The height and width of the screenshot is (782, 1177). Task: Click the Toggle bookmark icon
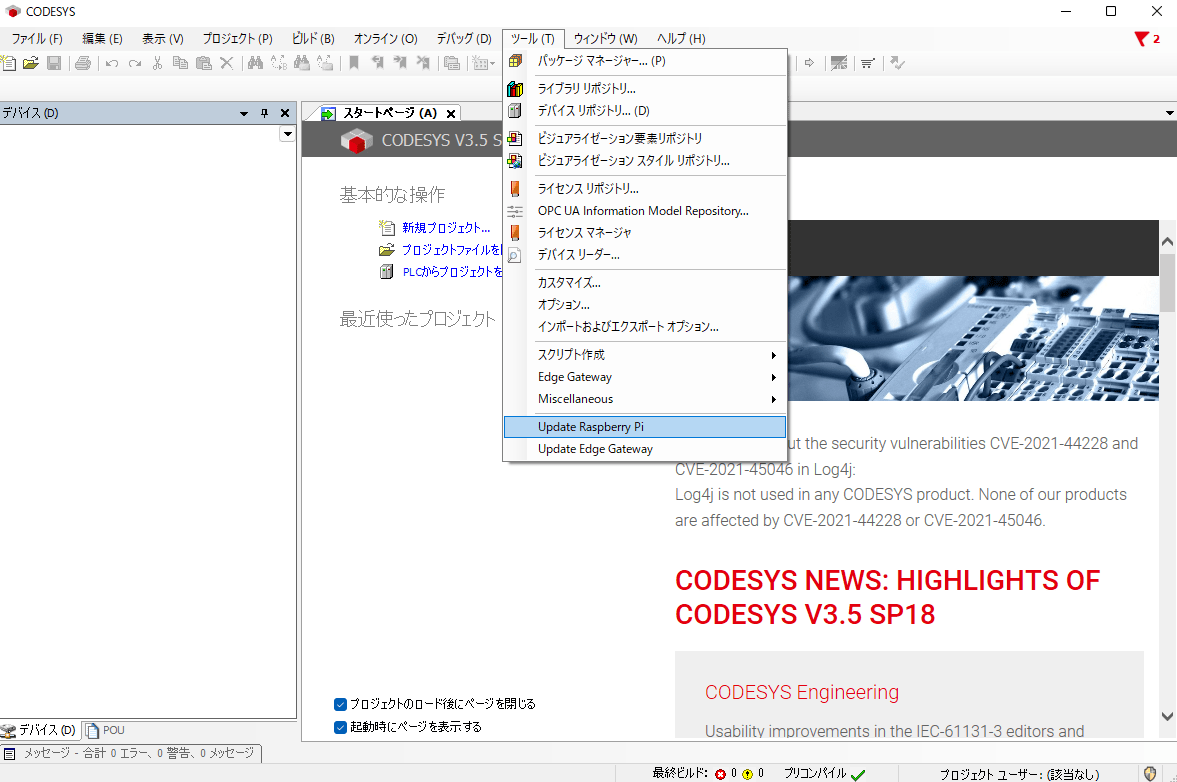(x=354, y=63)
